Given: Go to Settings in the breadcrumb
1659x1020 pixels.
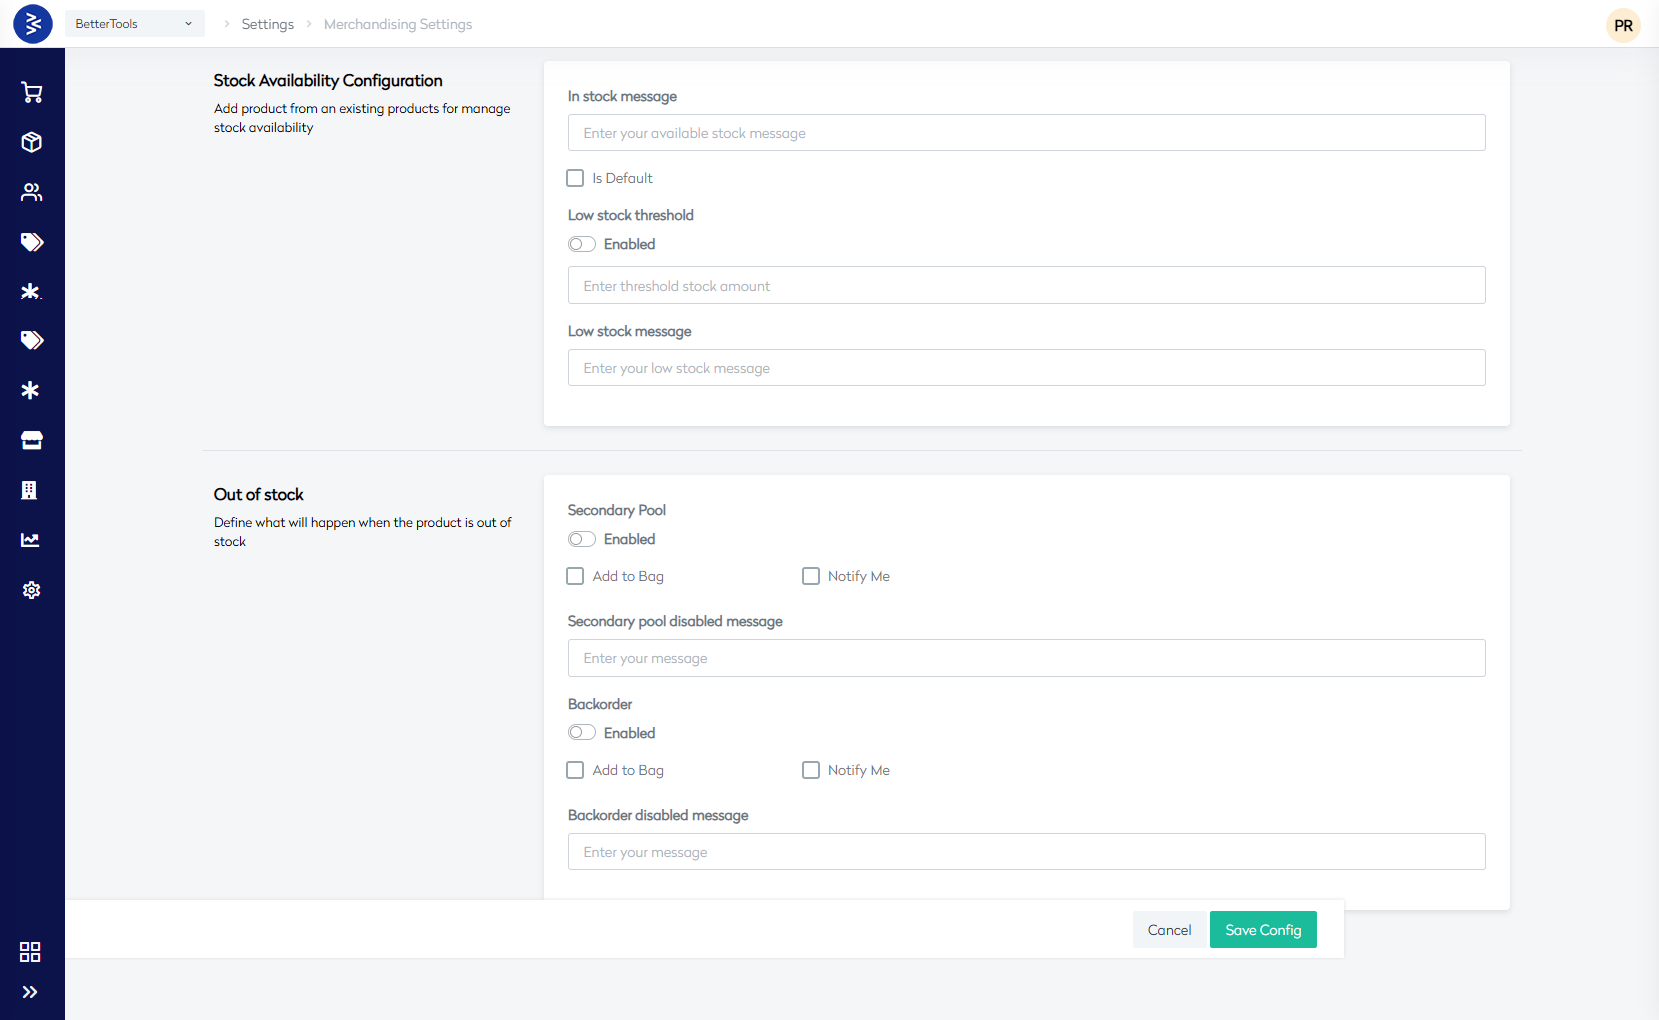Looking at the screenshot, I should 267,24.
